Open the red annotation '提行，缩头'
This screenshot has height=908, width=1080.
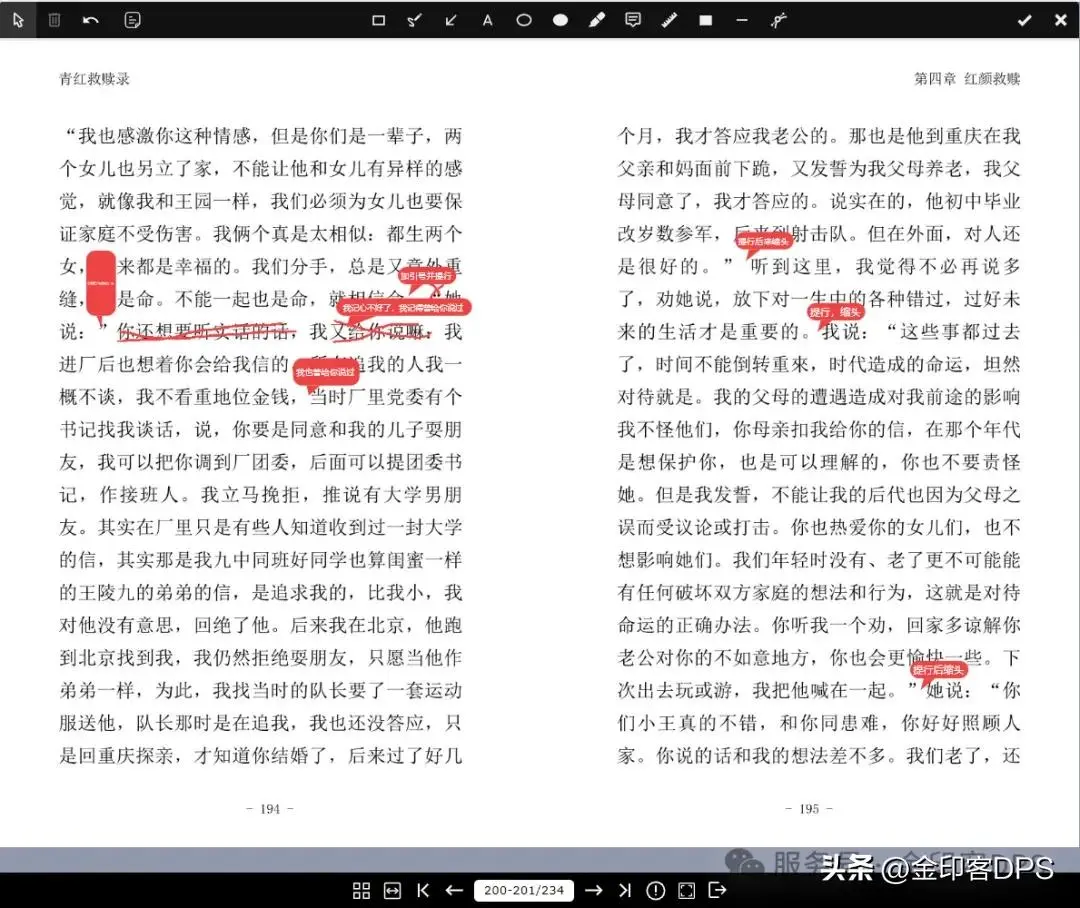click(x=835, y=312)
